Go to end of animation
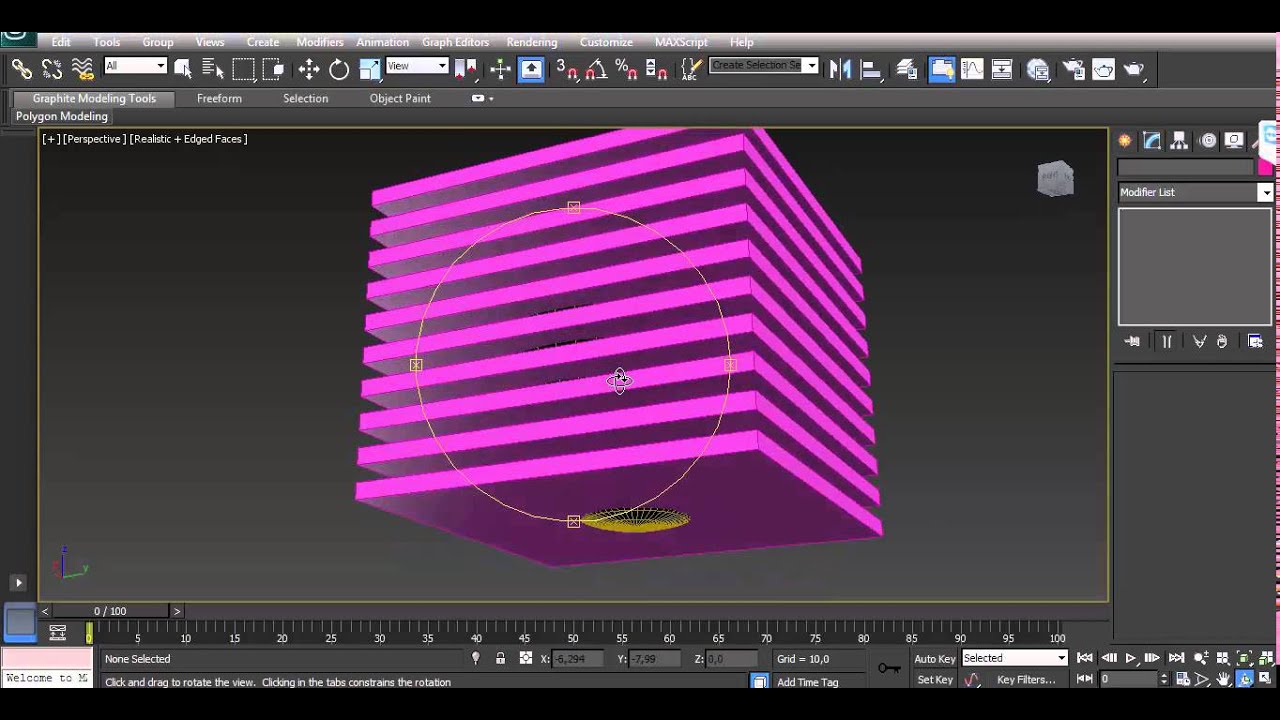1280x720 pixels. coord(1176,658)
